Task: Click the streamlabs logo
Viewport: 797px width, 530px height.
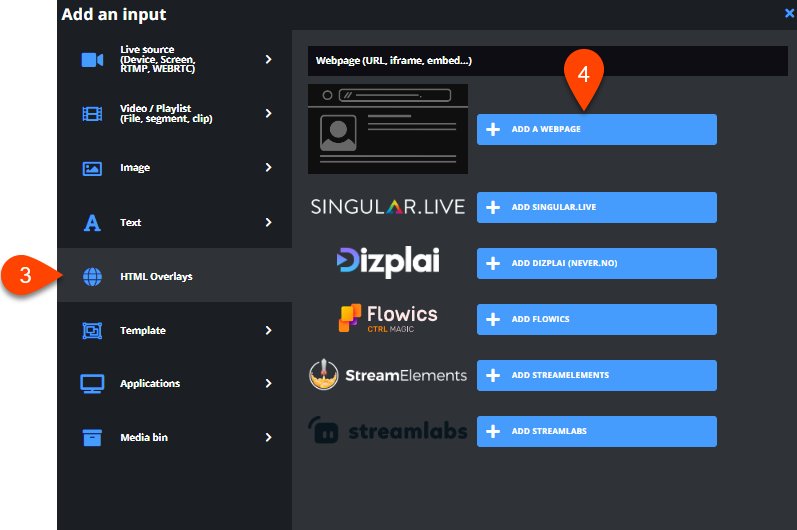Action: point(388,430)
